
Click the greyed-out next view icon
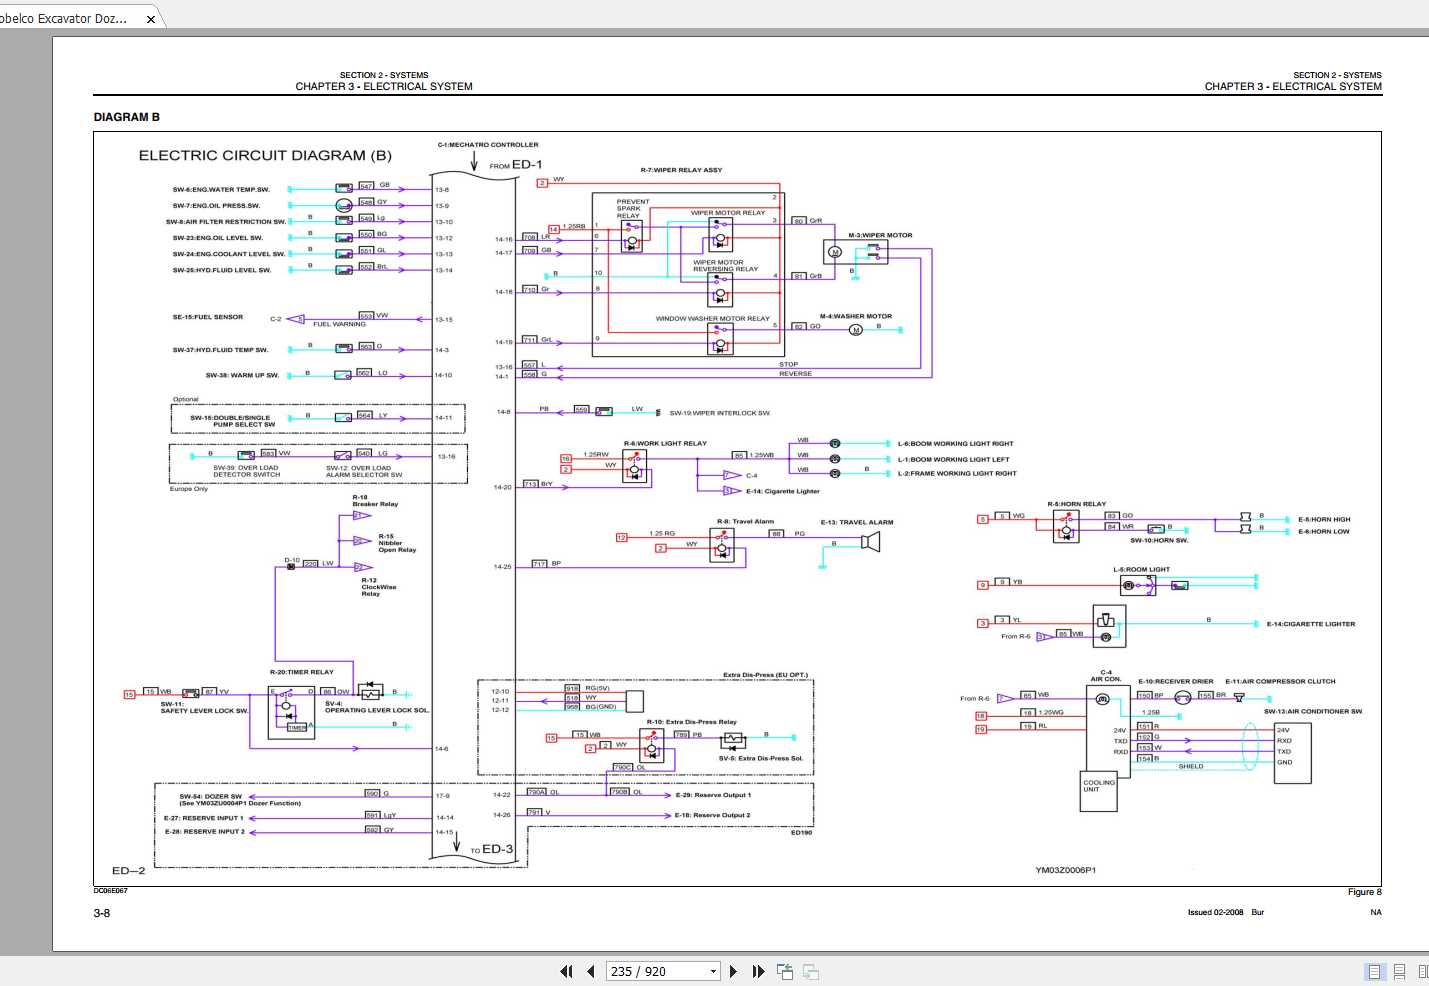tap(811, 971)
